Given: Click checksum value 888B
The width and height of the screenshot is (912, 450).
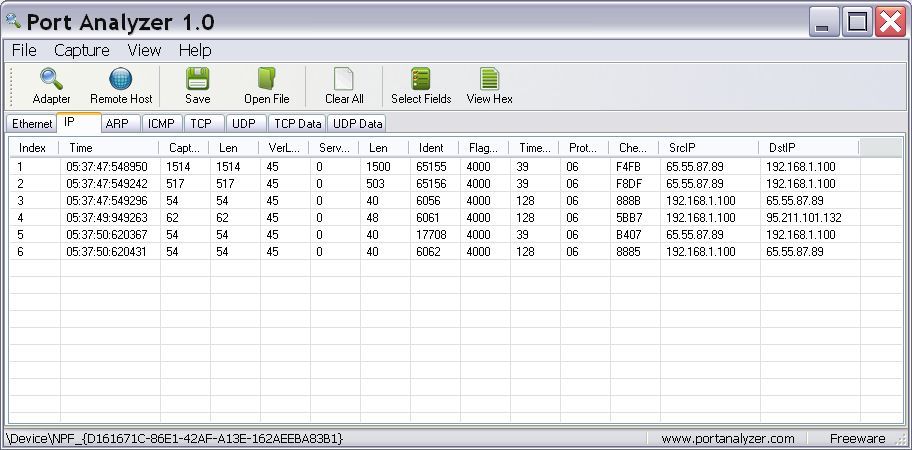Looking at the screenshot, I should point(628,201).
